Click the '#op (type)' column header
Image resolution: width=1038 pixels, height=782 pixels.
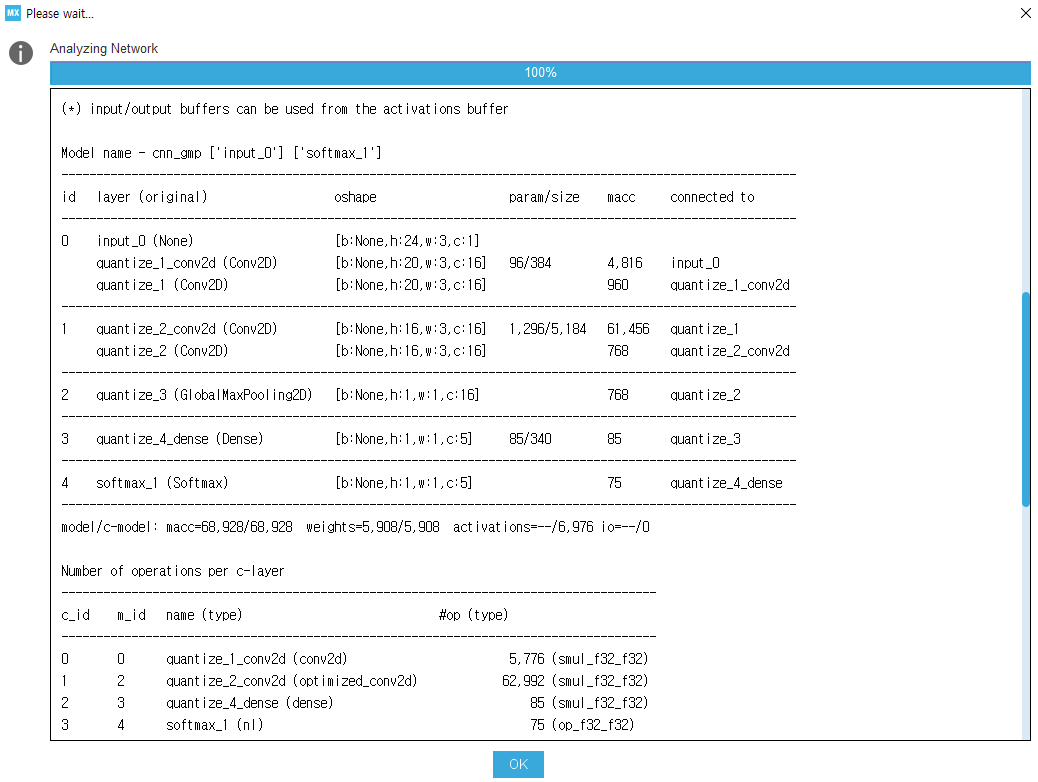pos(473,615)
